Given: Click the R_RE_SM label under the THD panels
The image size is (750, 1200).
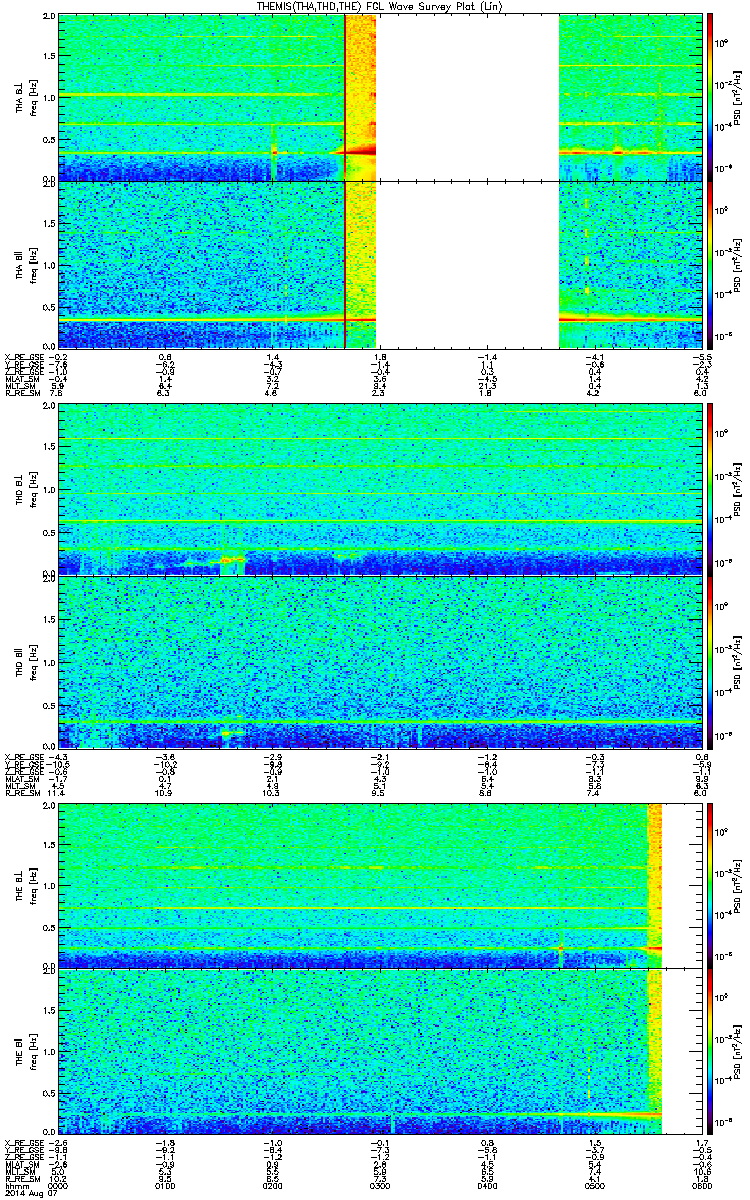Looking at the screenshot, I should click(25, 794).
